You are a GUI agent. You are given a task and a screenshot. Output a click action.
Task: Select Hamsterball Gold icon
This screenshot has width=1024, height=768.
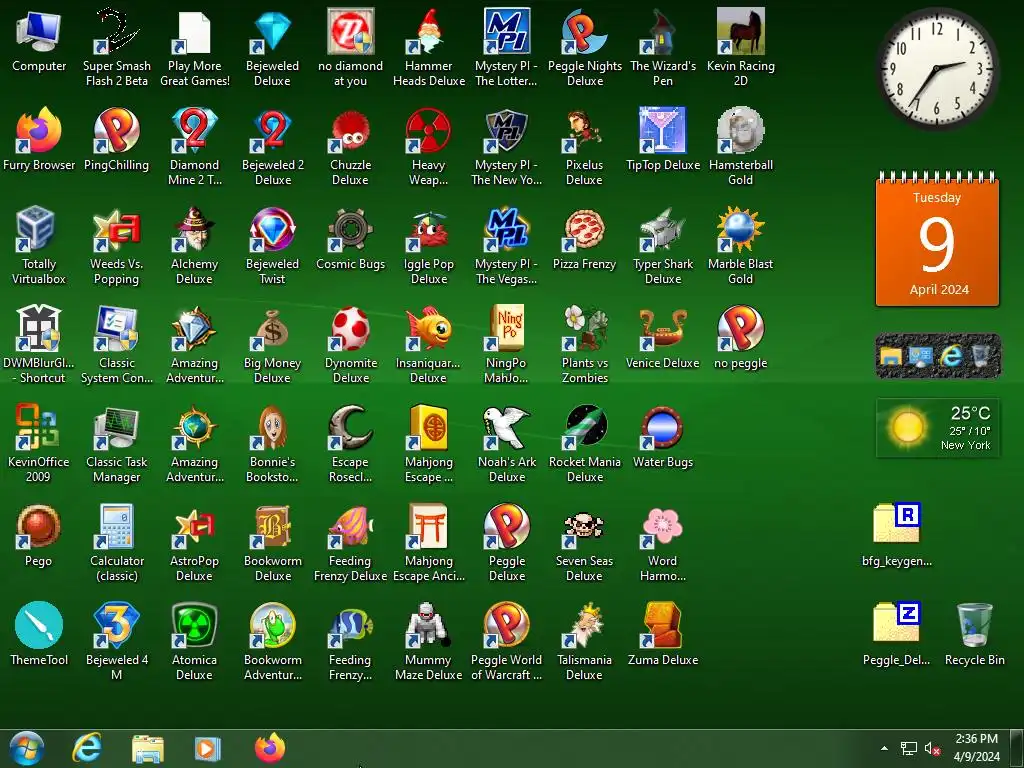coord(740,131)
